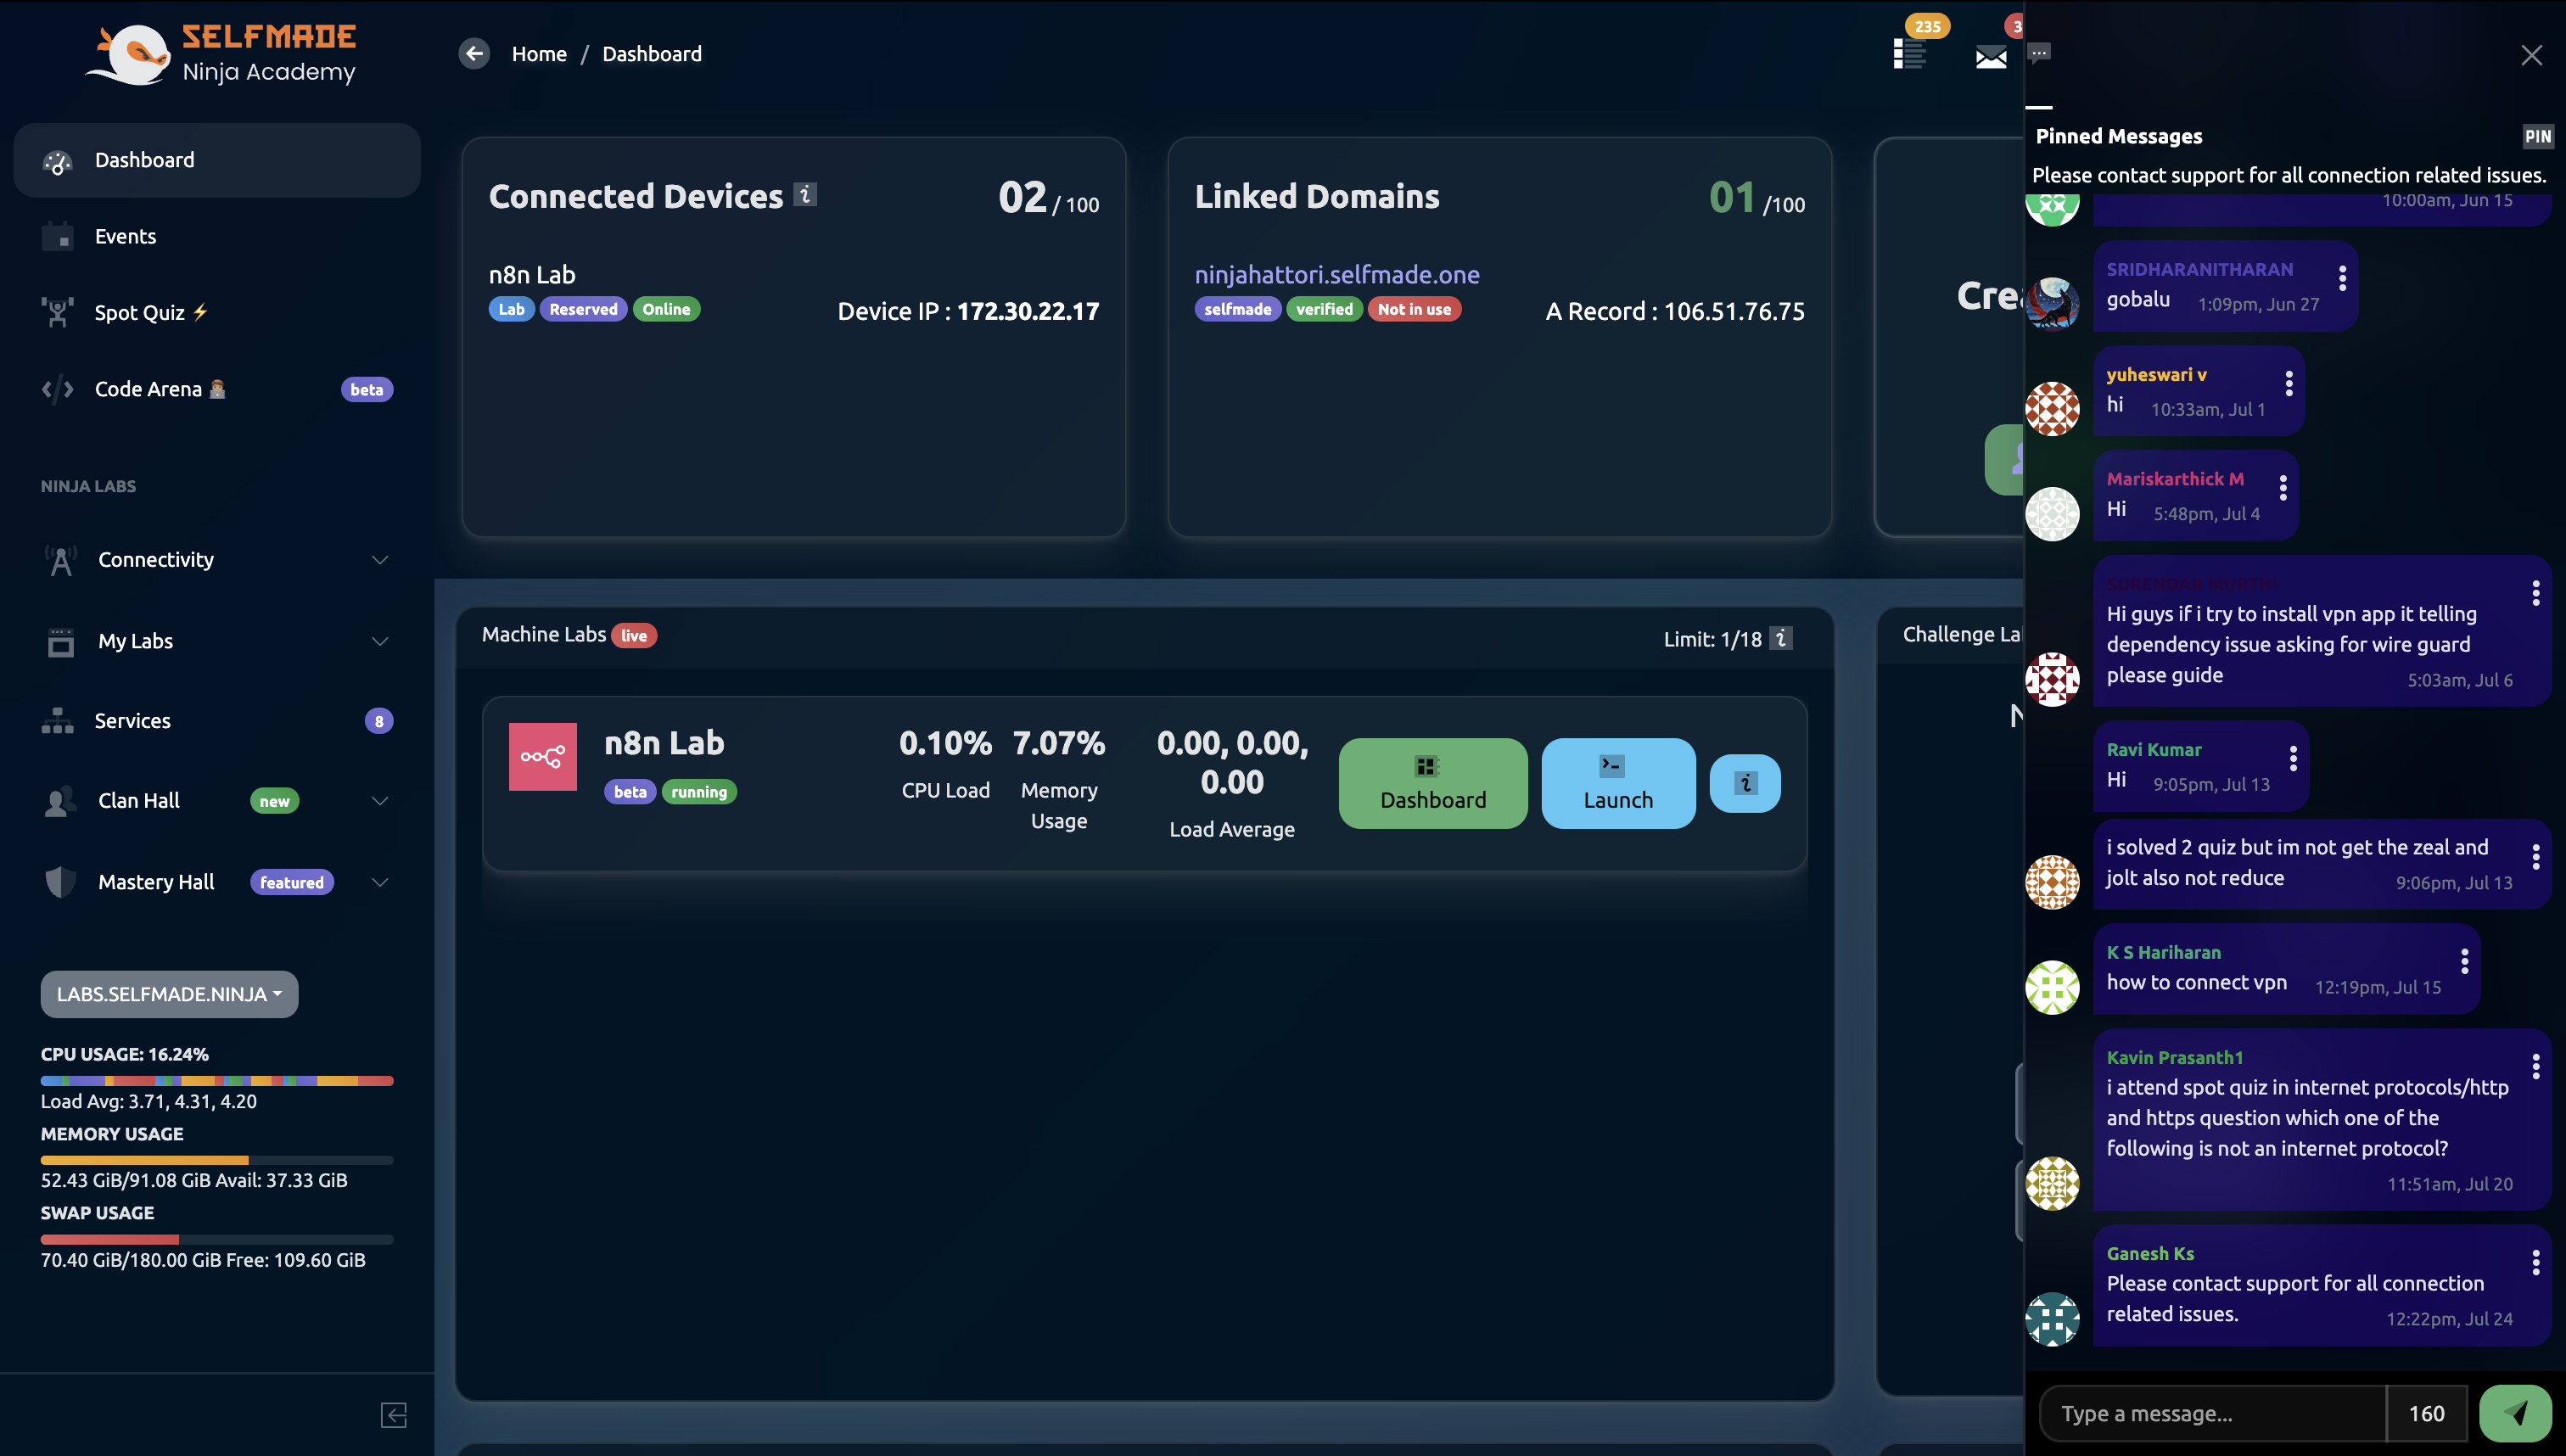Click the green Dashboard button for n8n Lab
The image size is (2566, 1456).
(1433, 783)
